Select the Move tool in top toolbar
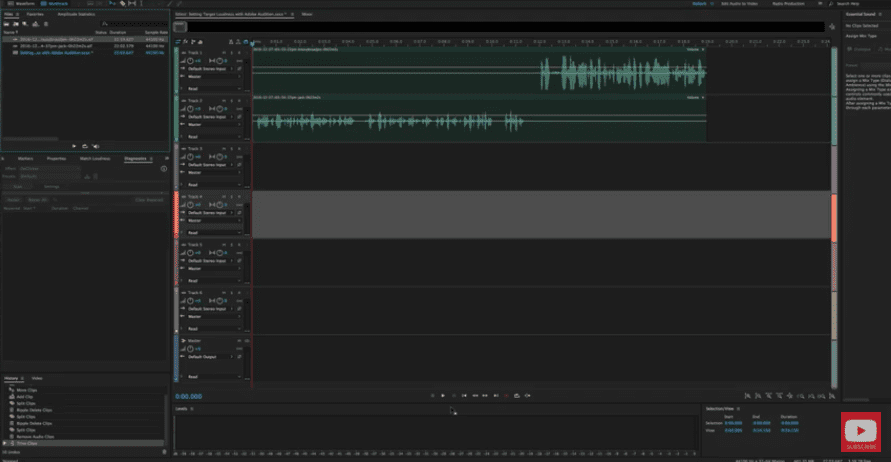This screenshot has height=462, width=891. [x=113, y=3]
